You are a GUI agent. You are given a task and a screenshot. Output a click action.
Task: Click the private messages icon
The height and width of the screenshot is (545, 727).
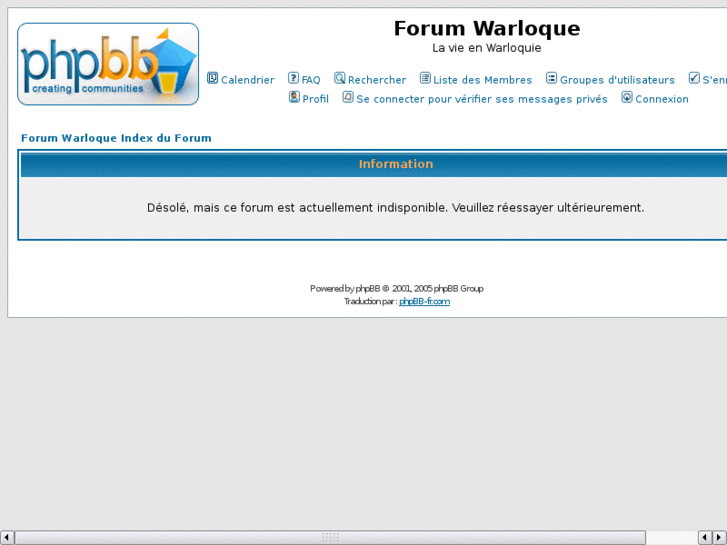click(348, 97)
